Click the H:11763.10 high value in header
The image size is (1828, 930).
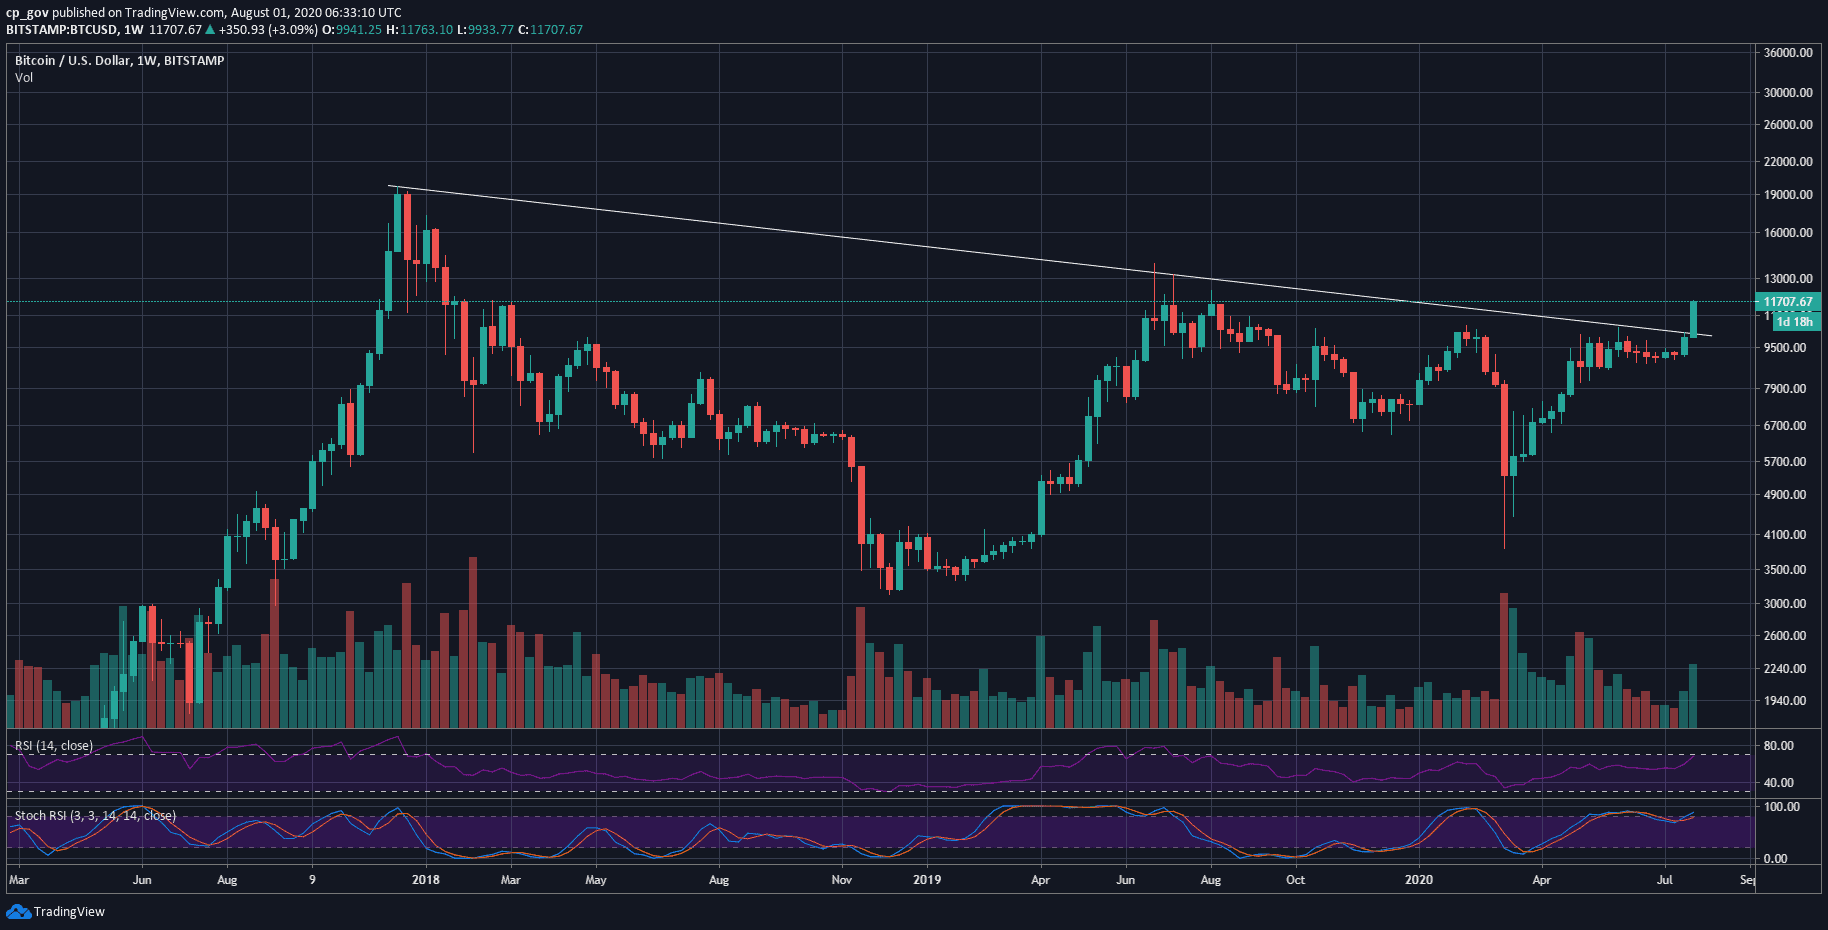click(419, 30)
